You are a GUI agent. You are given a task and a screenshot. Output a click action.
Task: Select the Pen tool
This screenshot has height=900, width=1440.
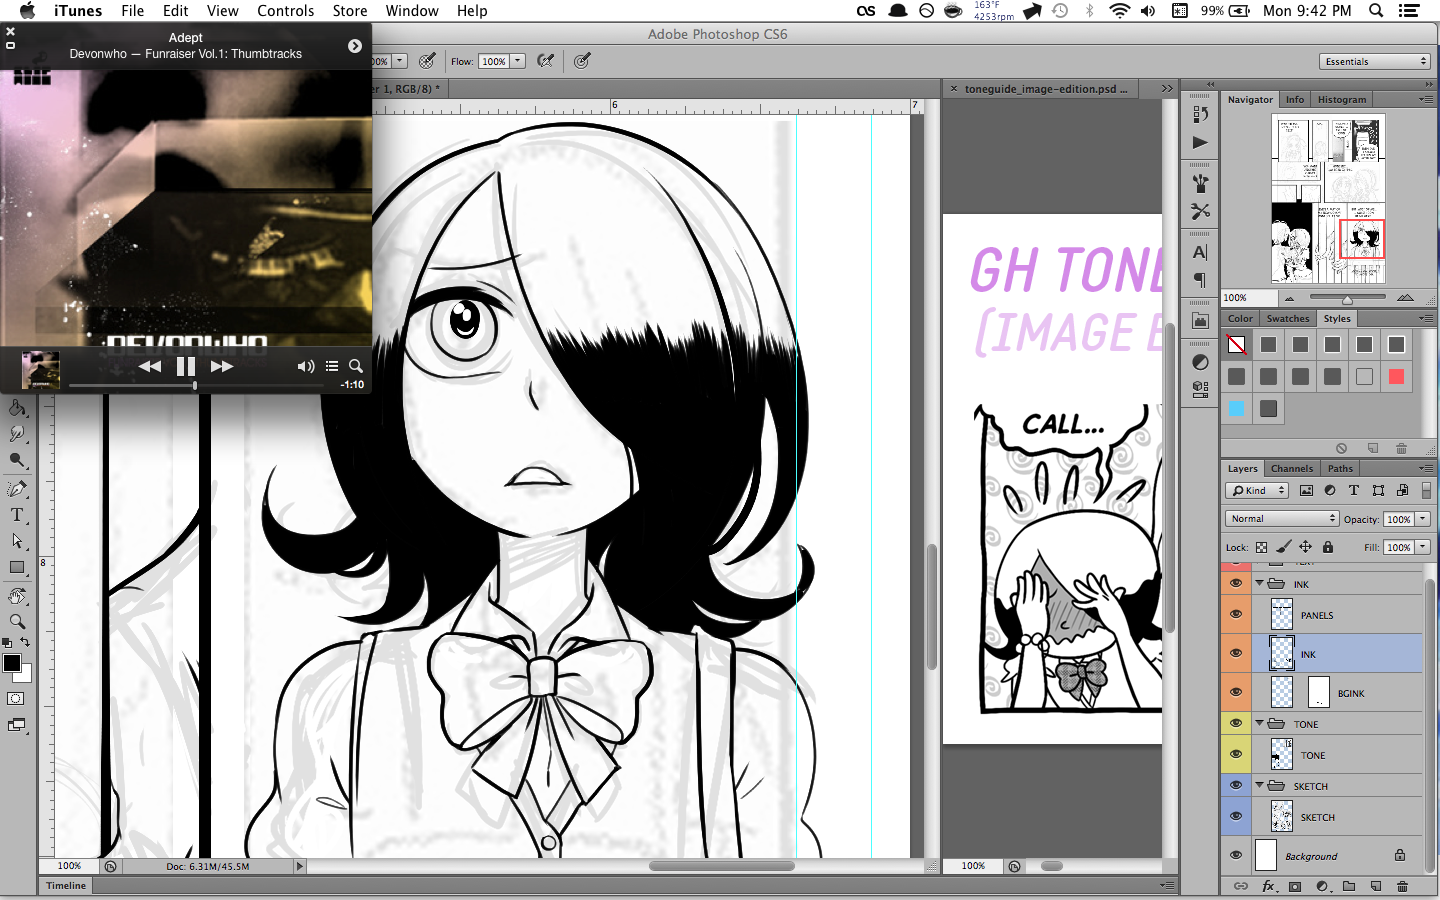click(17, 488)
